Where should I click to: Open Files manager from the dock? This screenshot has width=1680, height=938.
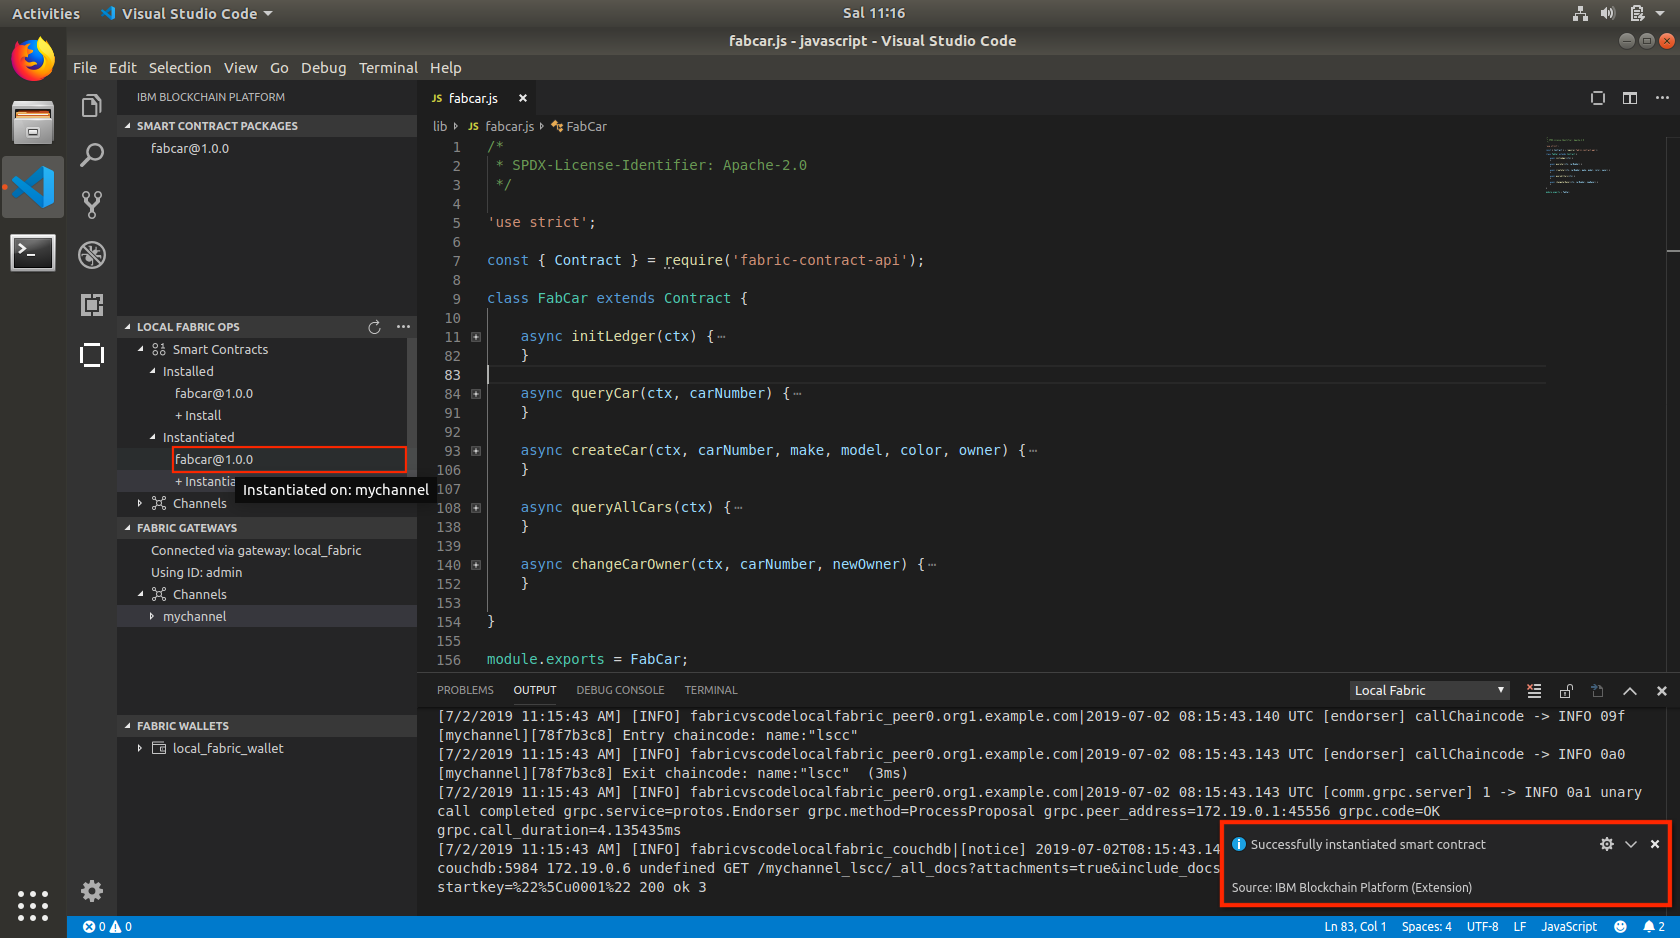point(33,122)
